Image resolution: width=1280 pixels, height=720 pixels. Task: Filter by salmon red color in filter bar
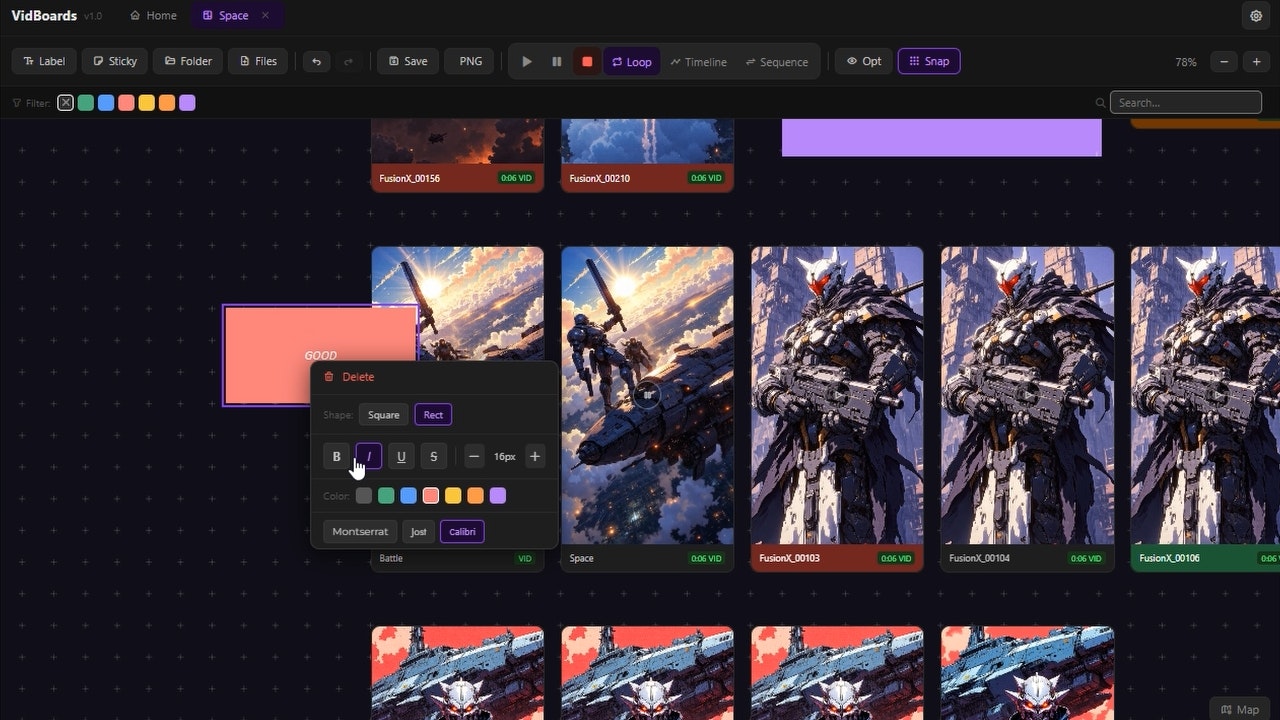pos(126,103)
